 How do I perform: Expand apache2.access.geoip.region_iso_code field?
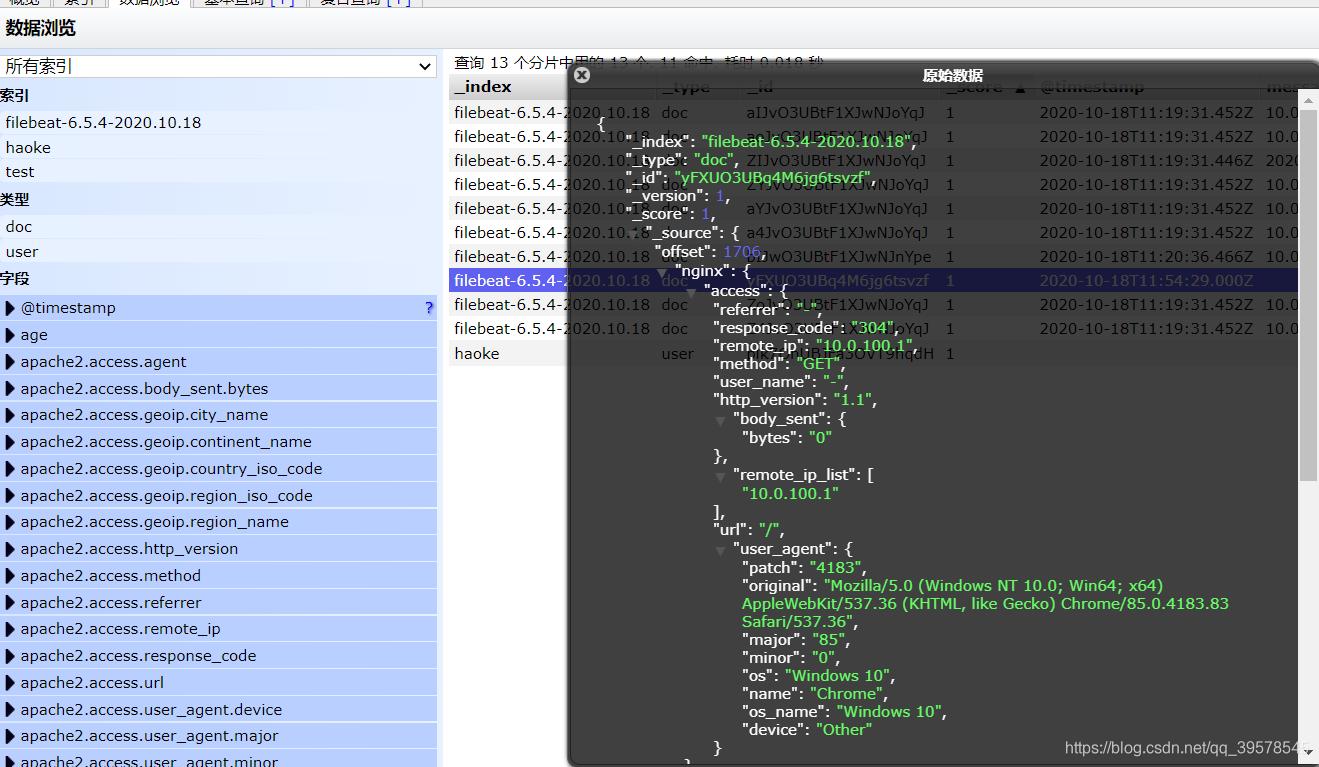pyautogui.click(x=11, y=496)
